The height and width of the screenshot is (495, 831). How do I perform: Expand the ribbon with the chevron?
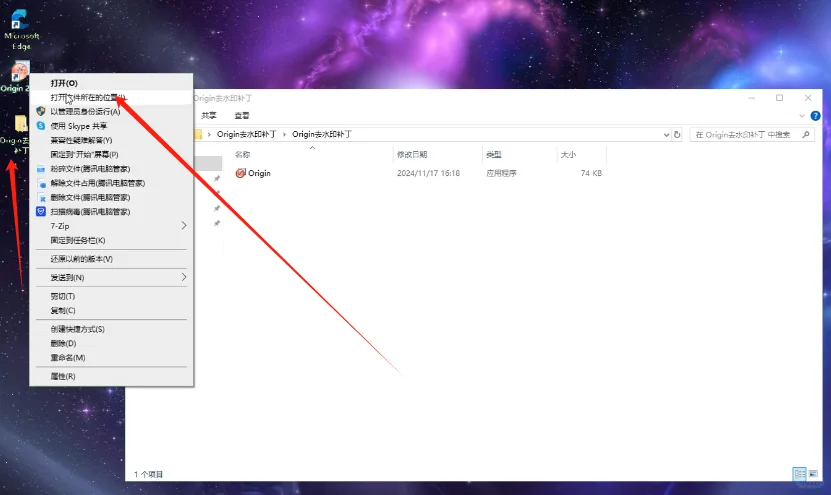pyautogui.click(x=802, y=116)
